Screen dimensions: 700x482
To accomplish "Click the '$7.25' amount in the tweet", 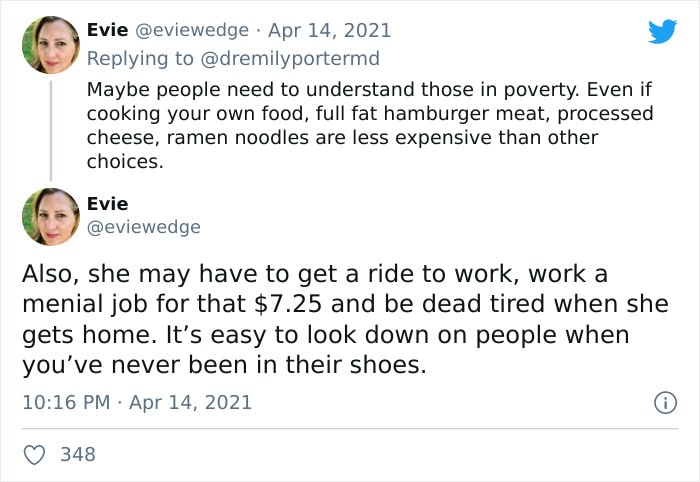I will [288, 304].
